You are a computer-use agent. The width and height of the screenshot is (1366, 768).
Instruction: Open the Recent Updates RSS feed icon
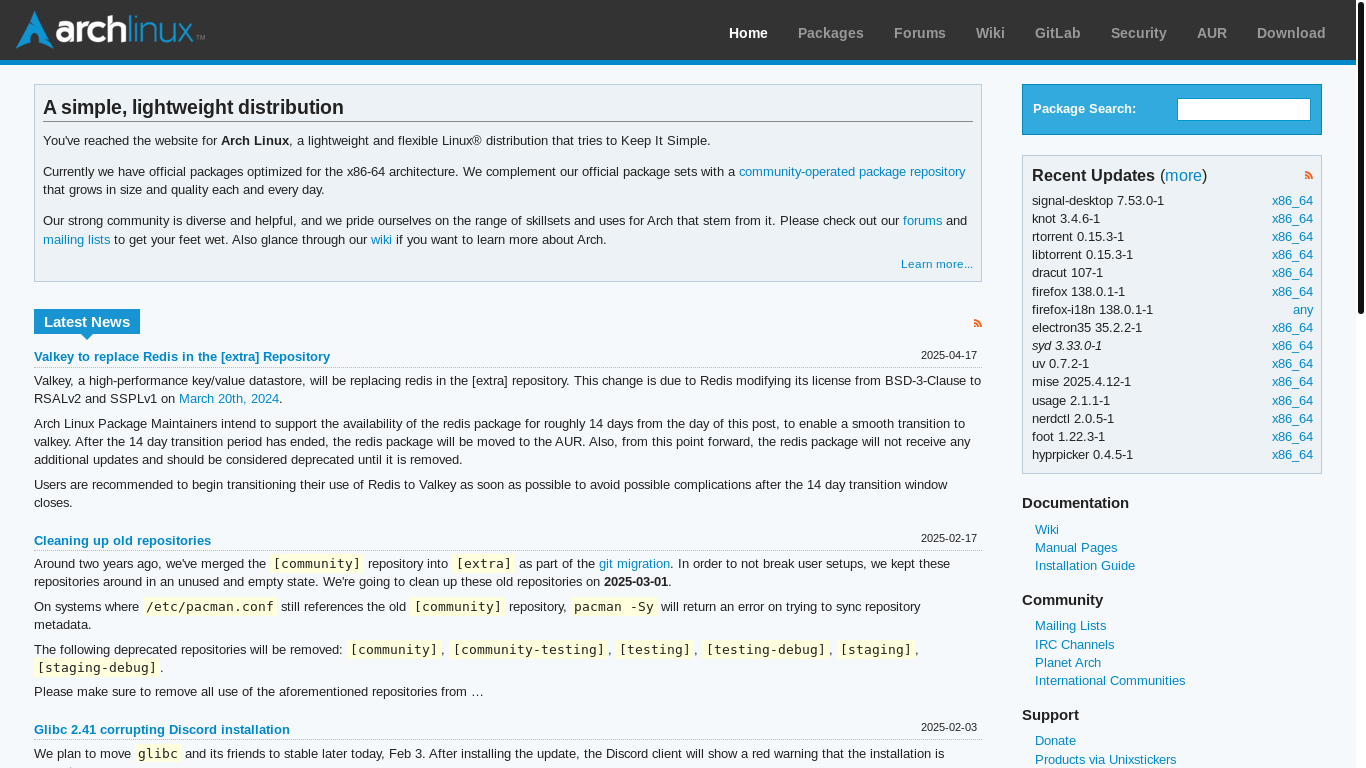coord(1308,176)
